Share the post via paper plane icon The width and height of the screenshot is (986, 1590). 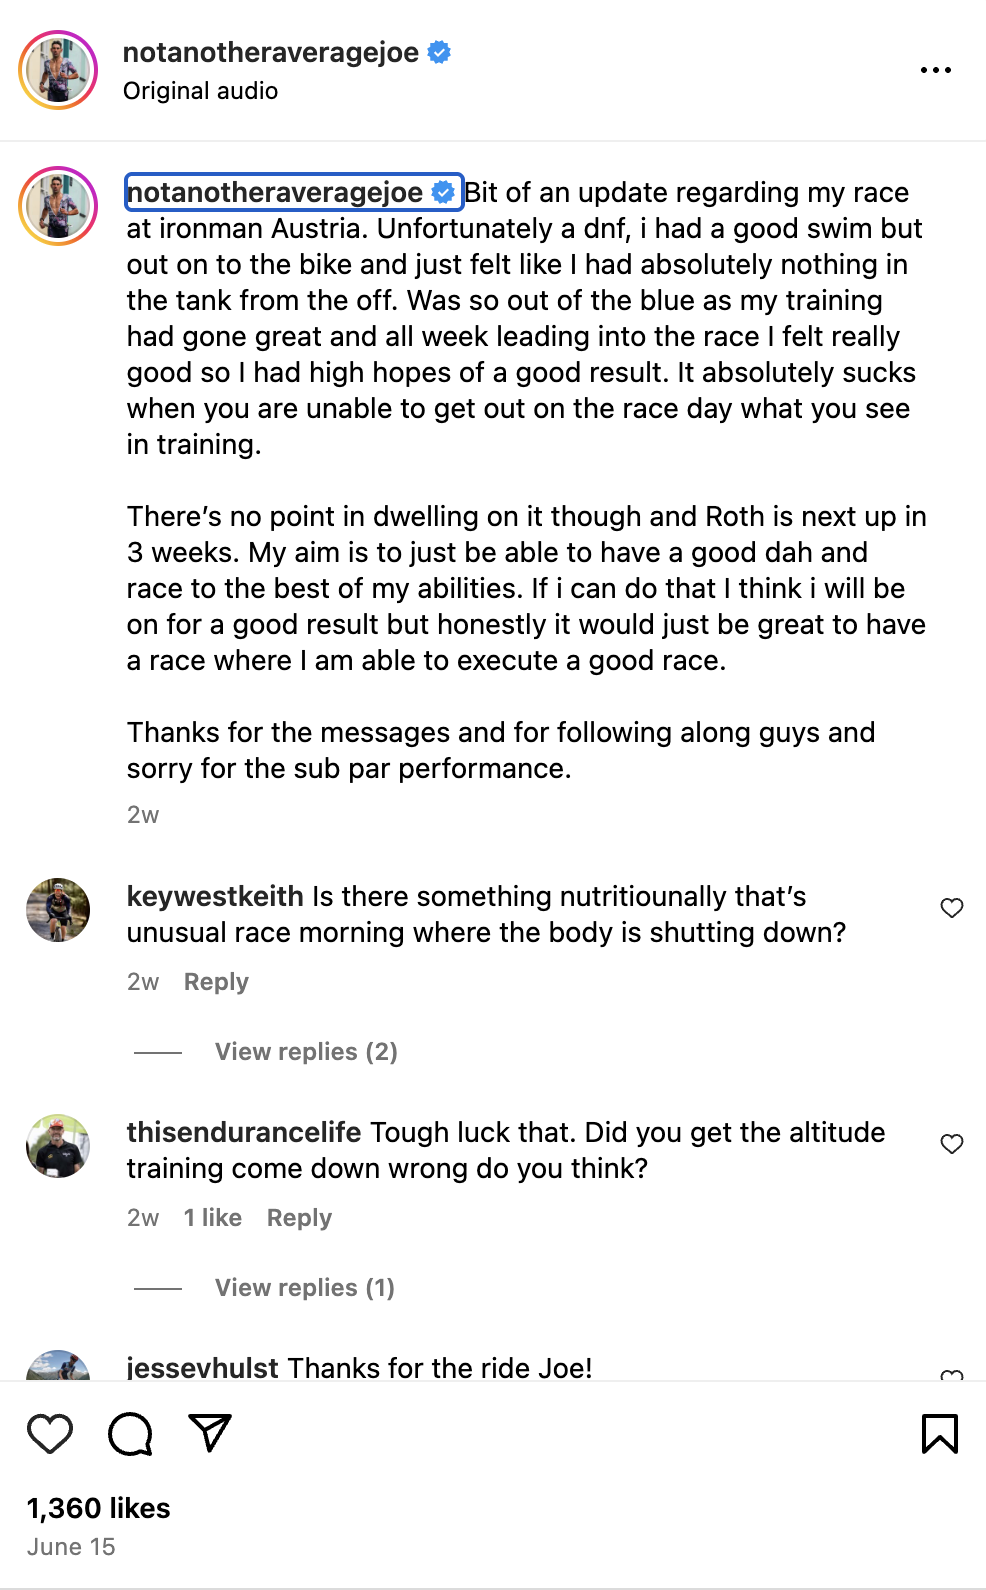pos(210,1433)
